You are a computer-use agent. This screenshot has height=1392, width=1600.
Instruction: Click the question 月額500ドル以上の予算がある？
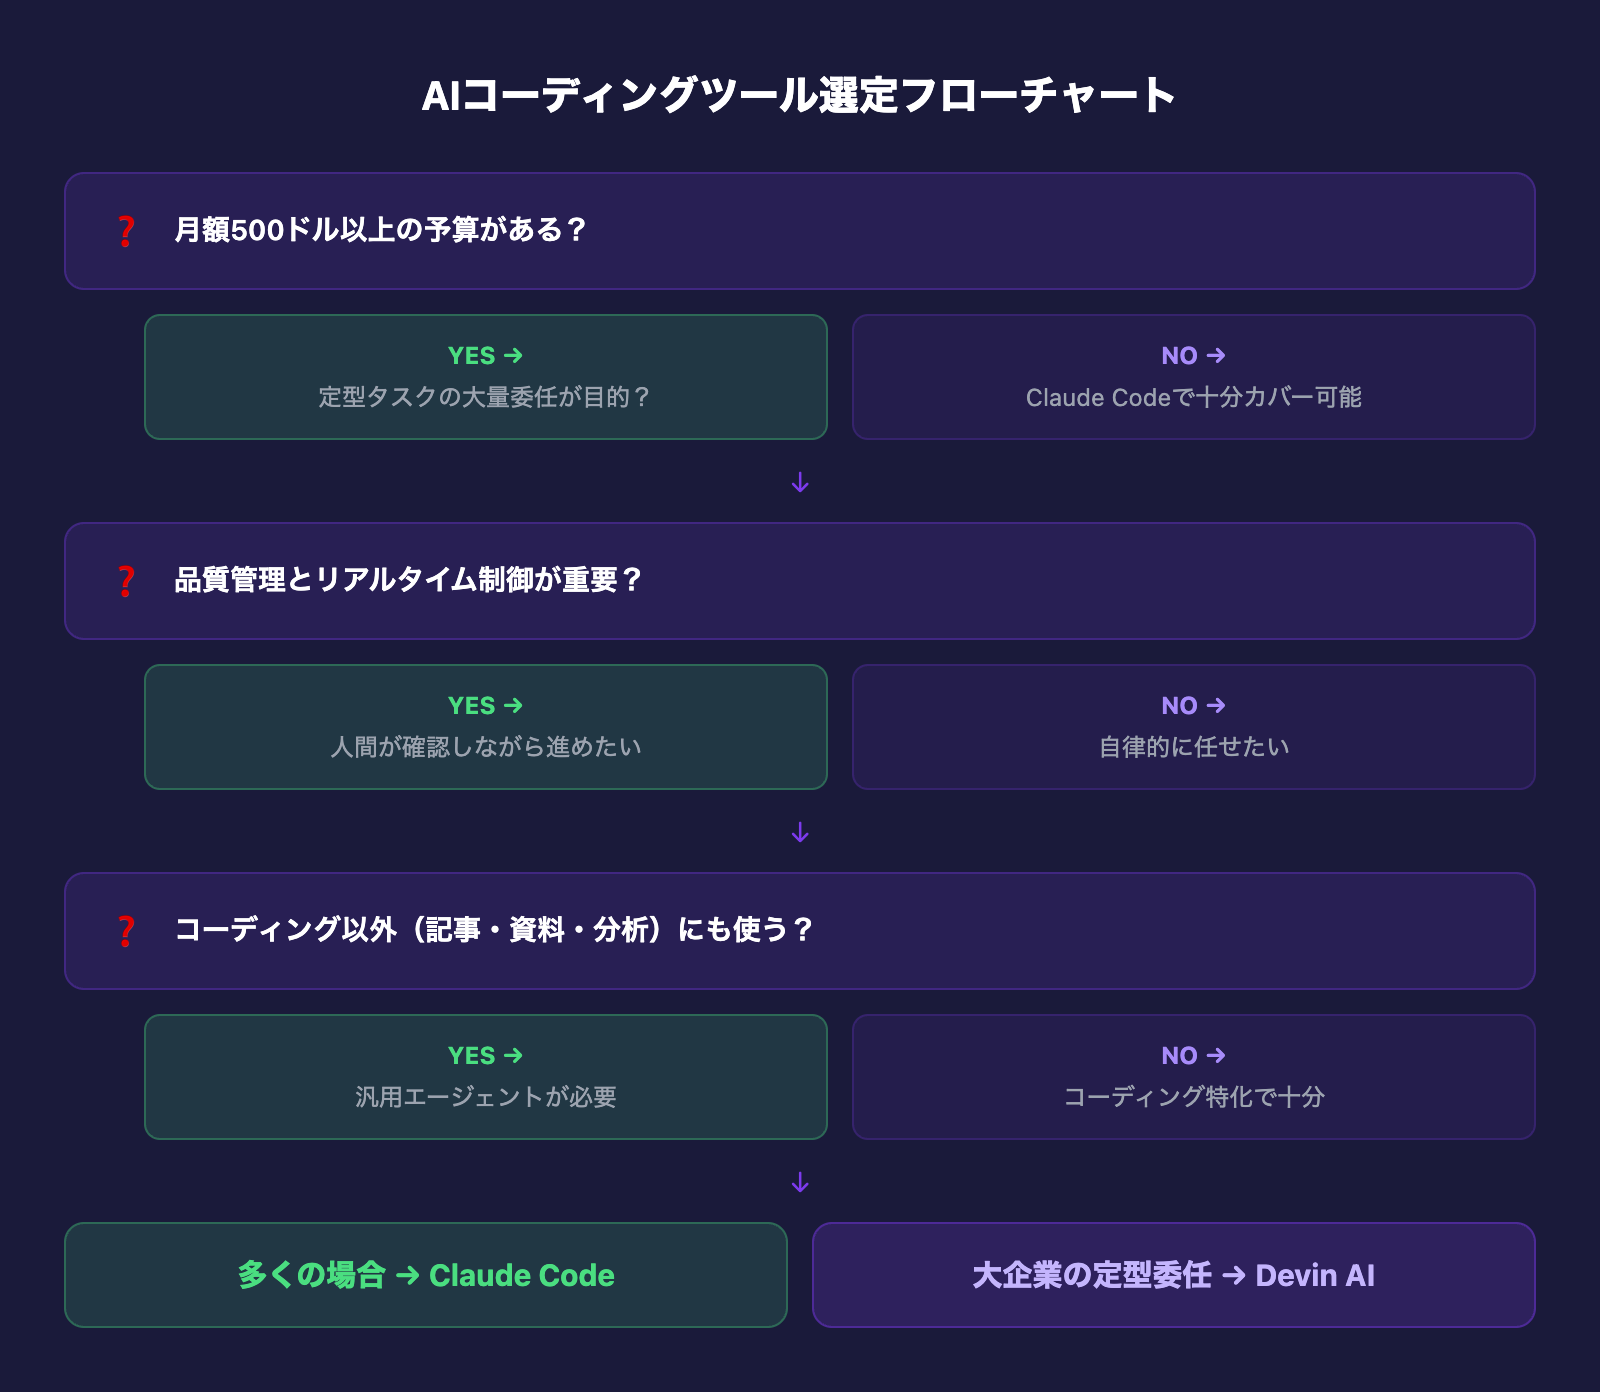381,230
